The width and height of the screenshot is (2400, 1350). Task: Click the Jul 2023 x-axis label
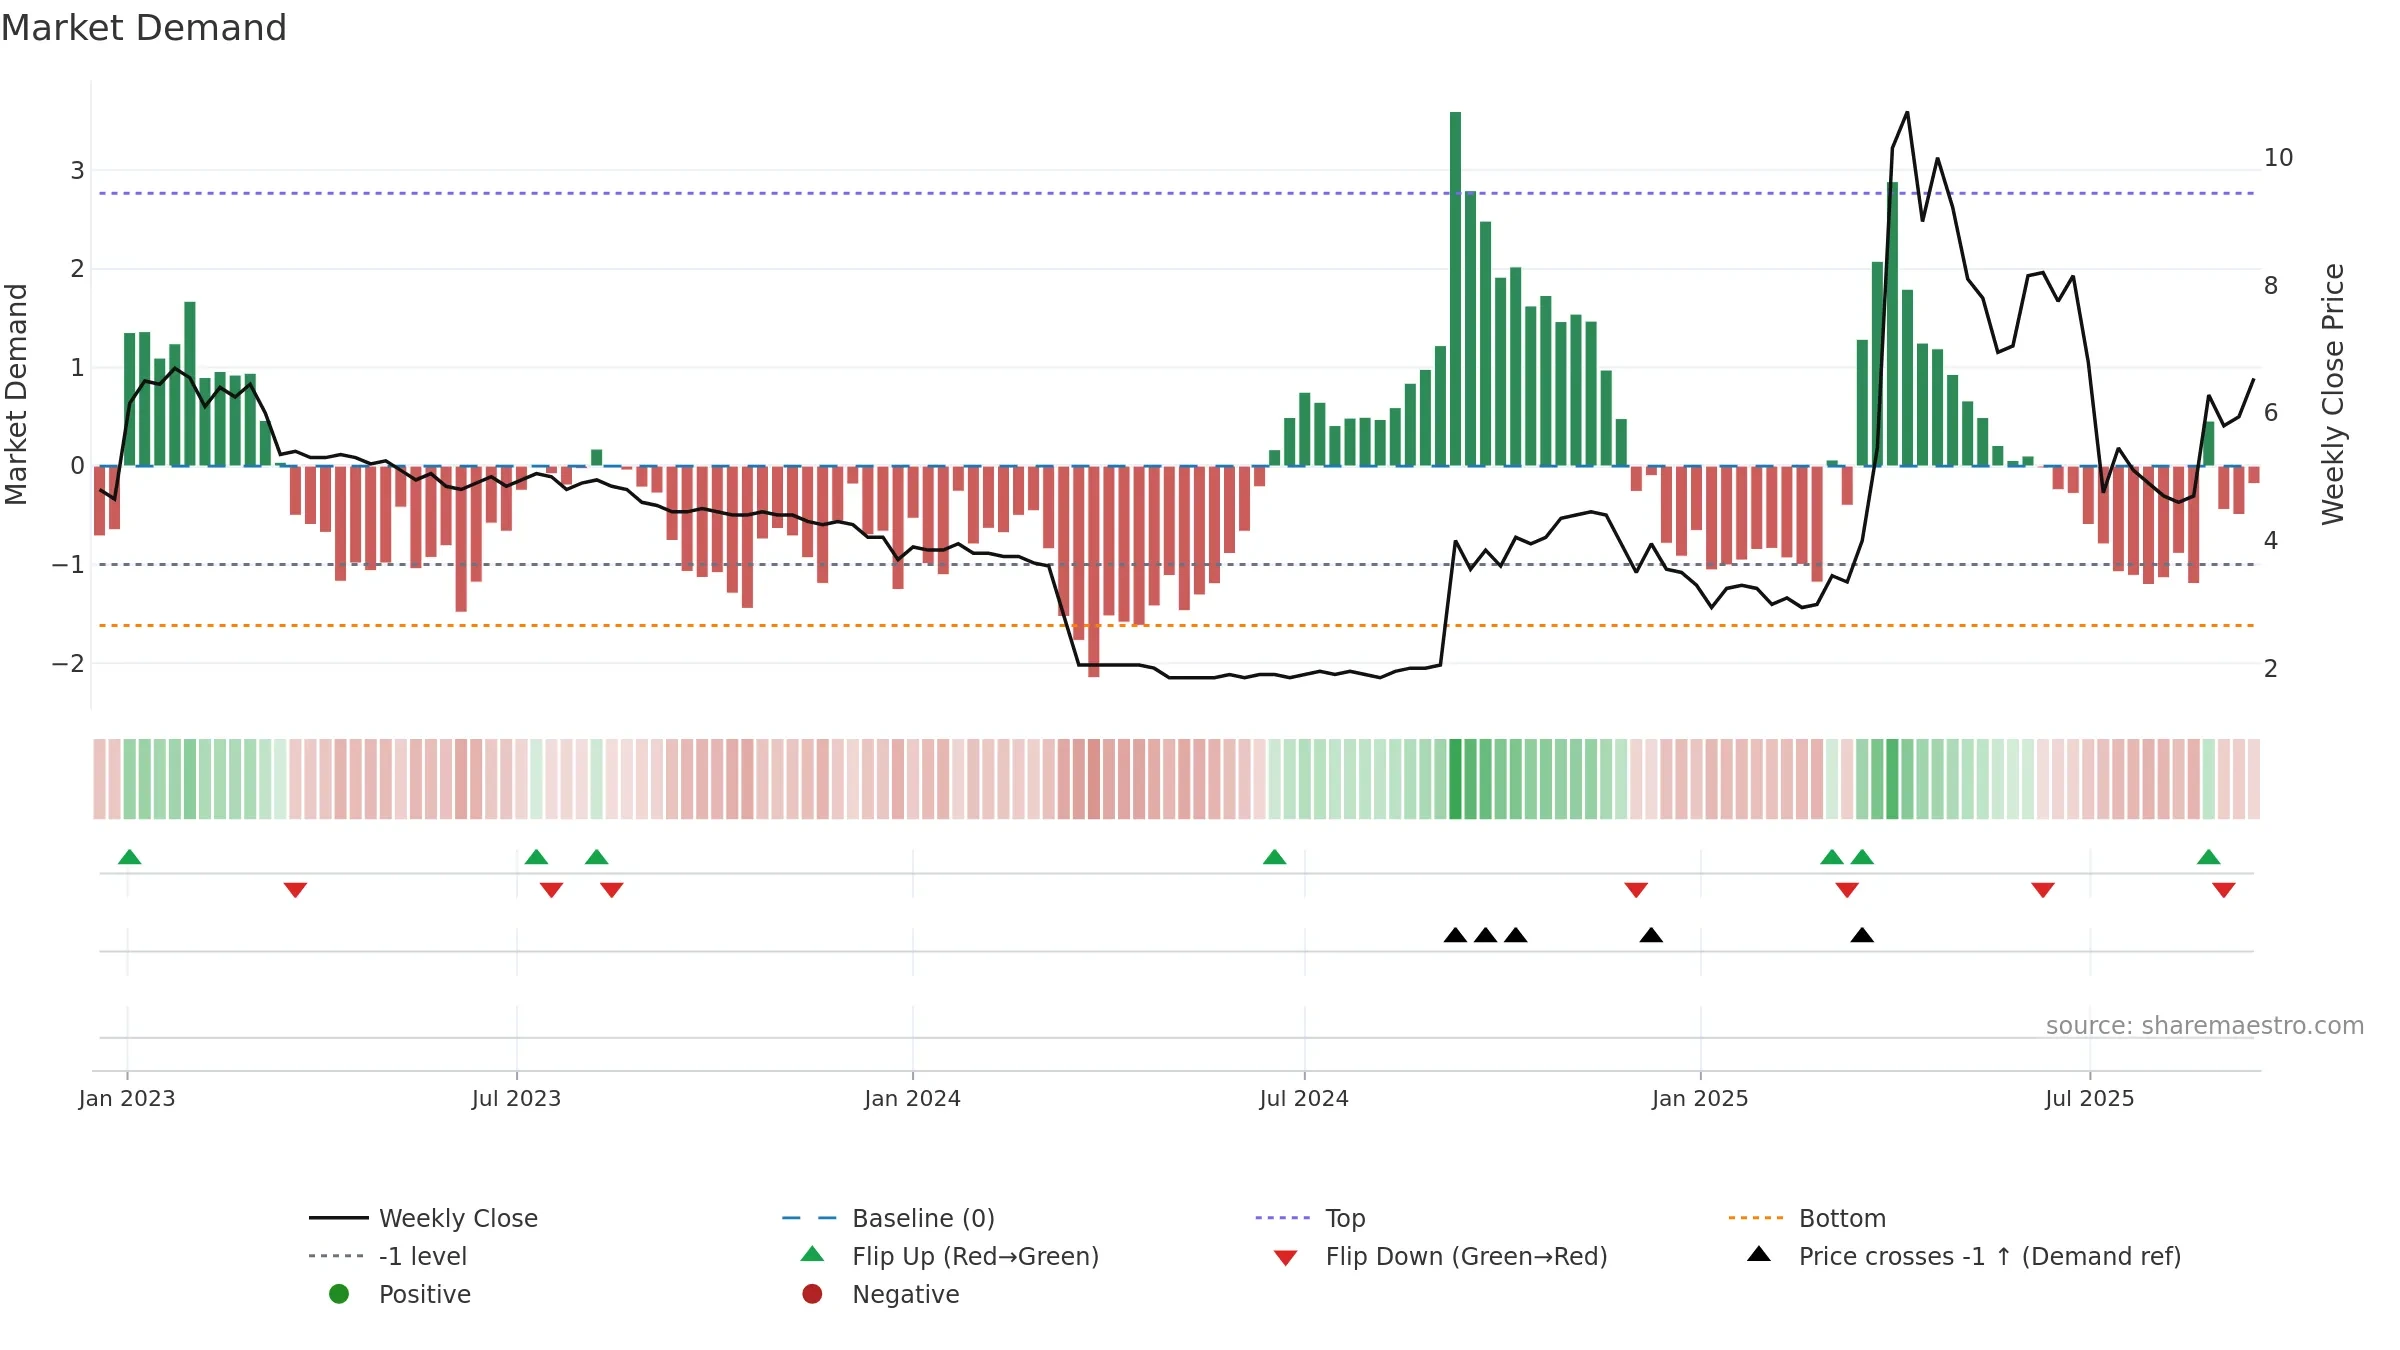coord(516,1098)
